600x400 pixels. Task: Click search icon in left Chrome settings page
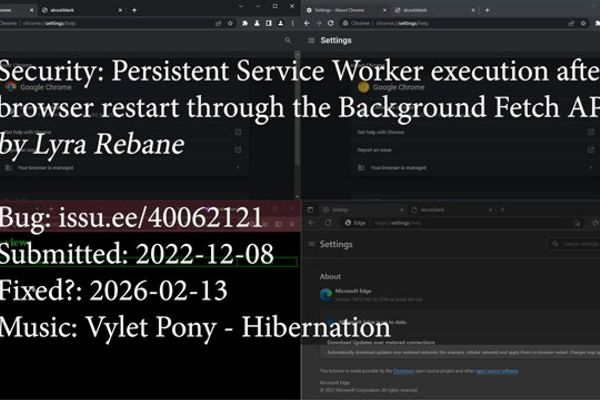pos(288,40)
